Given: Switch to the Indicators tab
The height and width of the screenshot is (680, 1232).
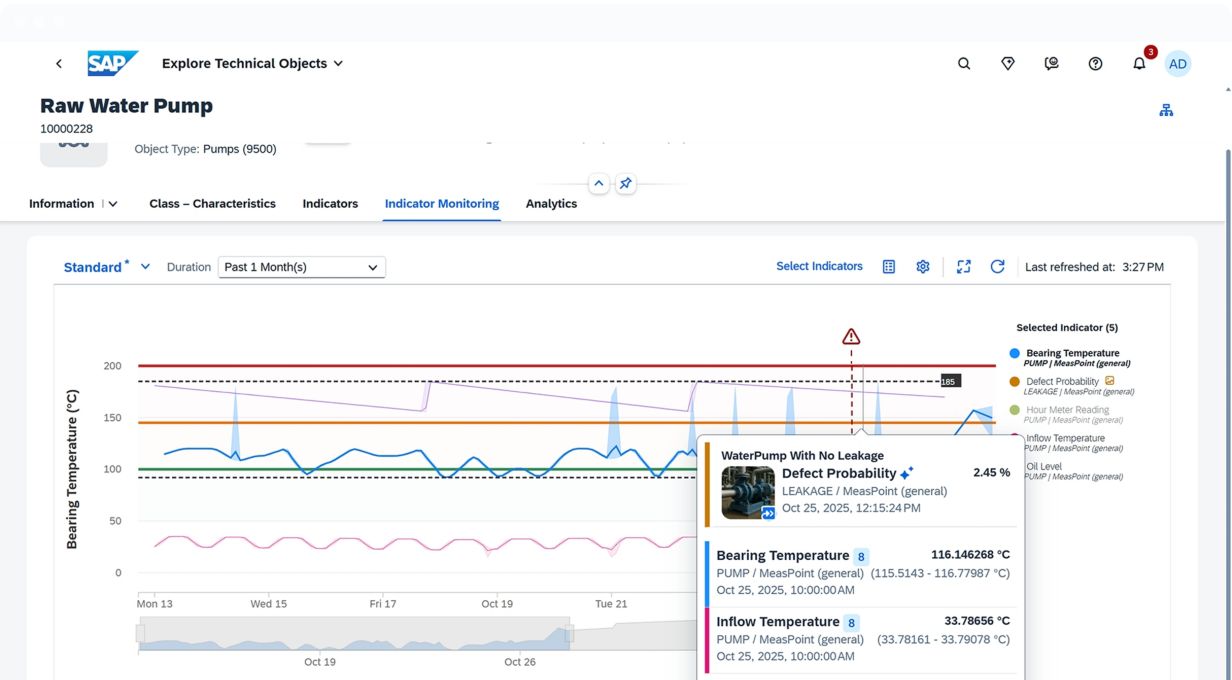Looking at the screenshot, I should point(330,204).
